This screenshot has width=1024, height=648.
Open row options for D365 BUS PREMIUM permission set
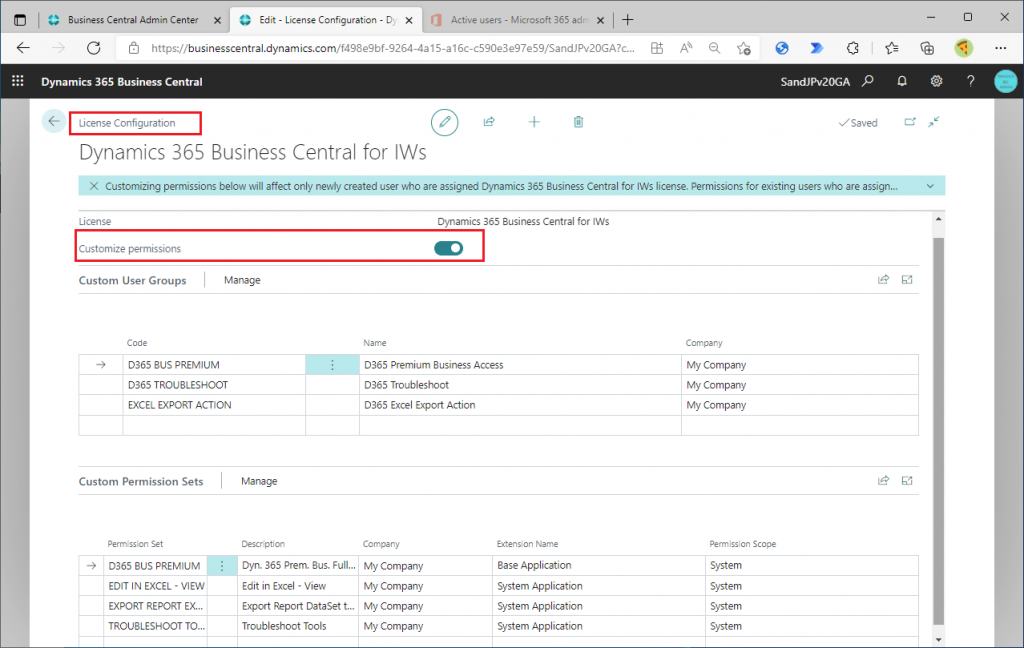(x=222, y=566)
